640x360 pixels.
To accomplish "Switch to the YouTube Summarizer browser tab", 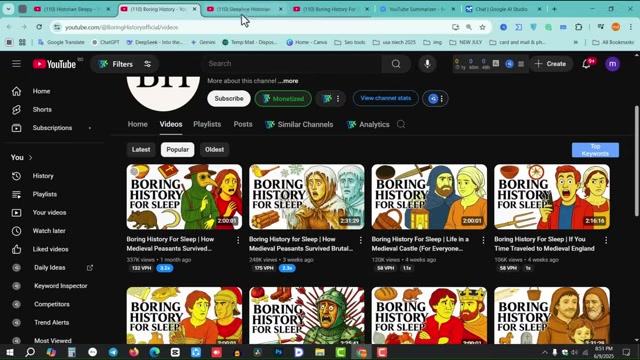I will pos(417,9).
